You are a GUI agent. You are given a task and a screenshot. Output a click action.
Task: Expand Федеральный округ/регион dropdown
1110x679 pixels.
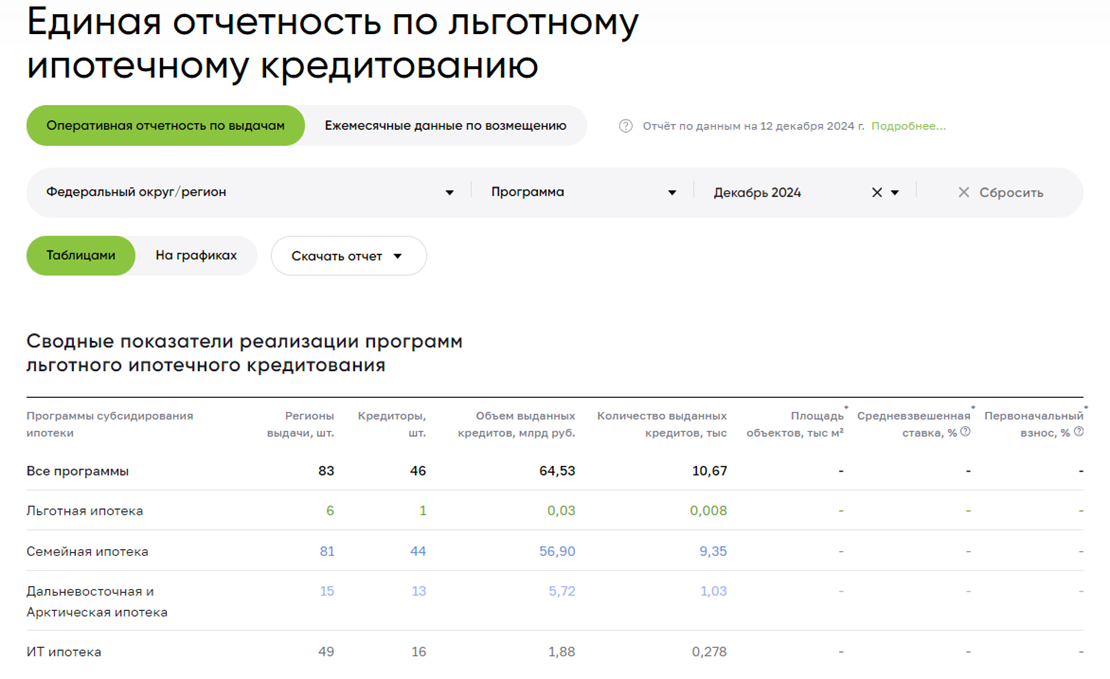point(250,193)
